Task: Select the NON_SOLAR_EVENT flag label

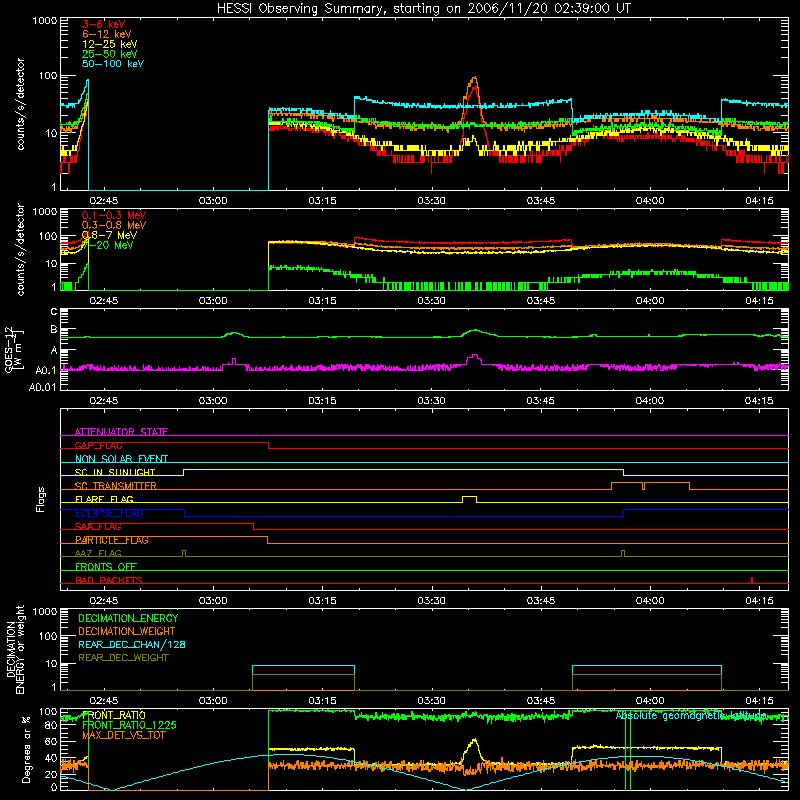Action: pos(121,459)
